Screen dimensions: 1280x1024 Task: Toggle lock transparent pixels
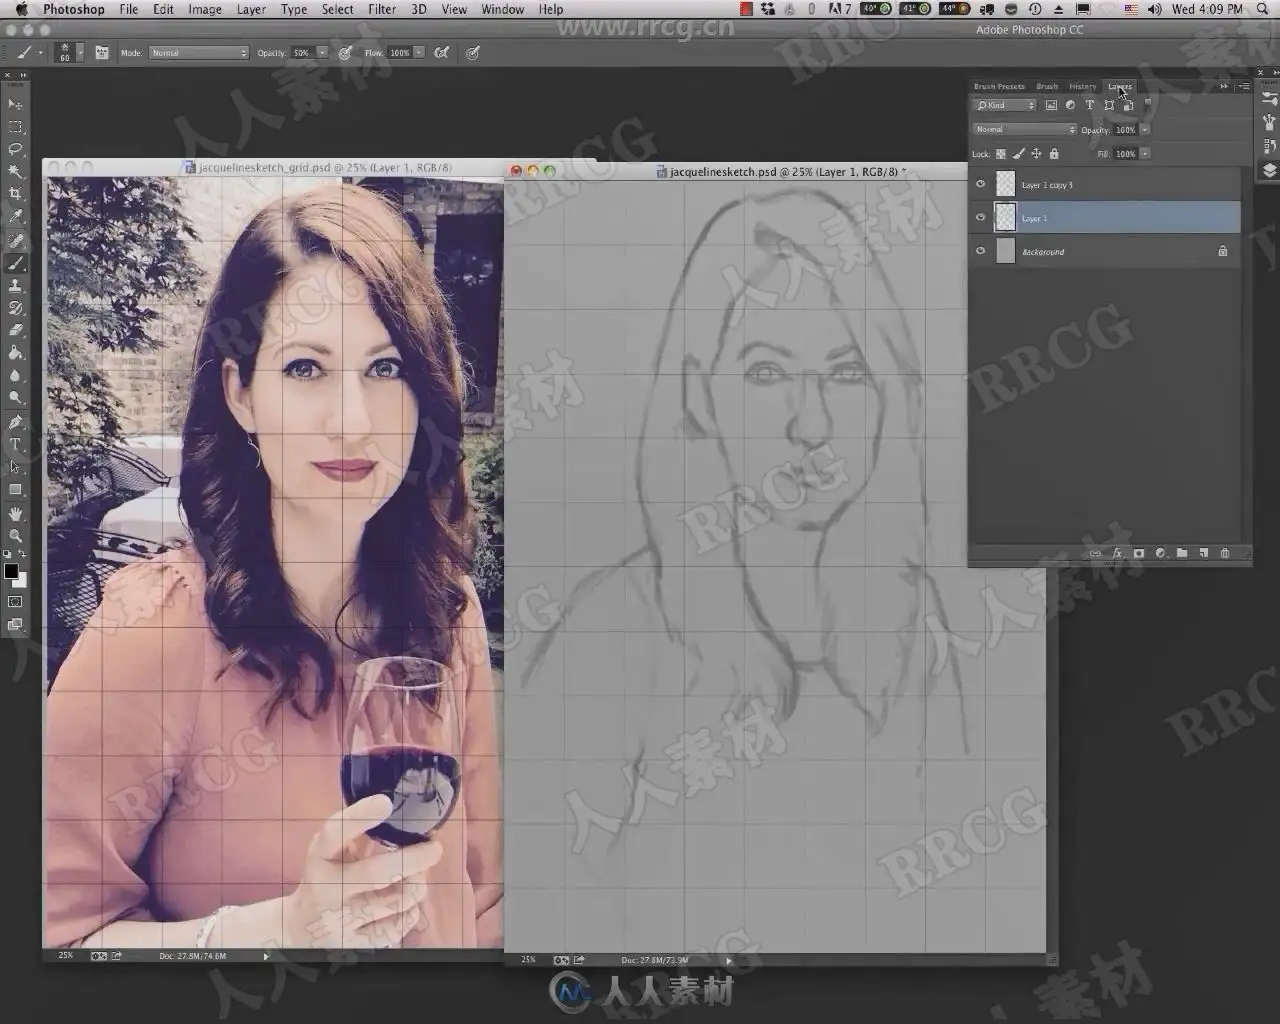click(x=1001, y=154)
